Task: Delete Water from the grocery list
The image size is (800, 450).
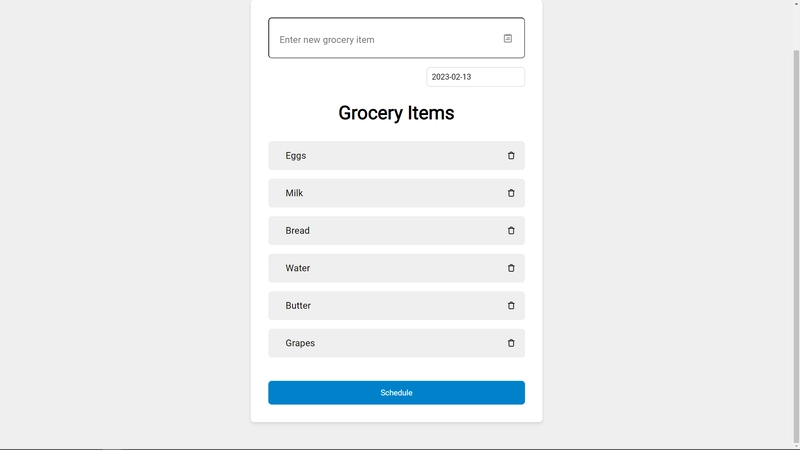Action: [x=511, y=268]
